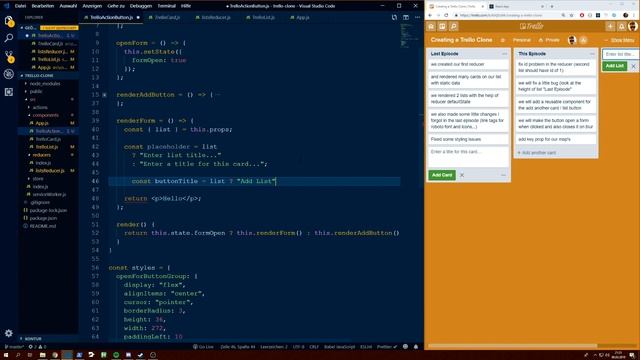This screenshot has width=640, height=360.
Task: Cancel the add card form X
Action: [462, 175]
